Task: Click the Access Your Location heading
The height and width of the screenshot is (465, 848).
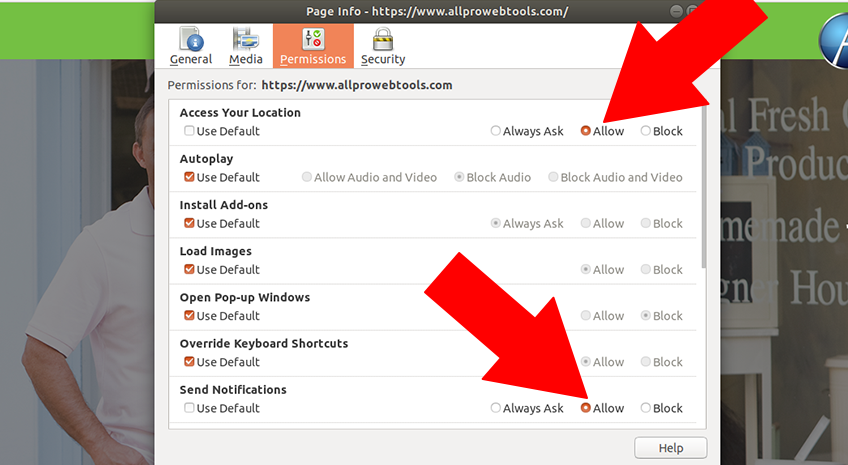Action: click(x=240, y=112)
